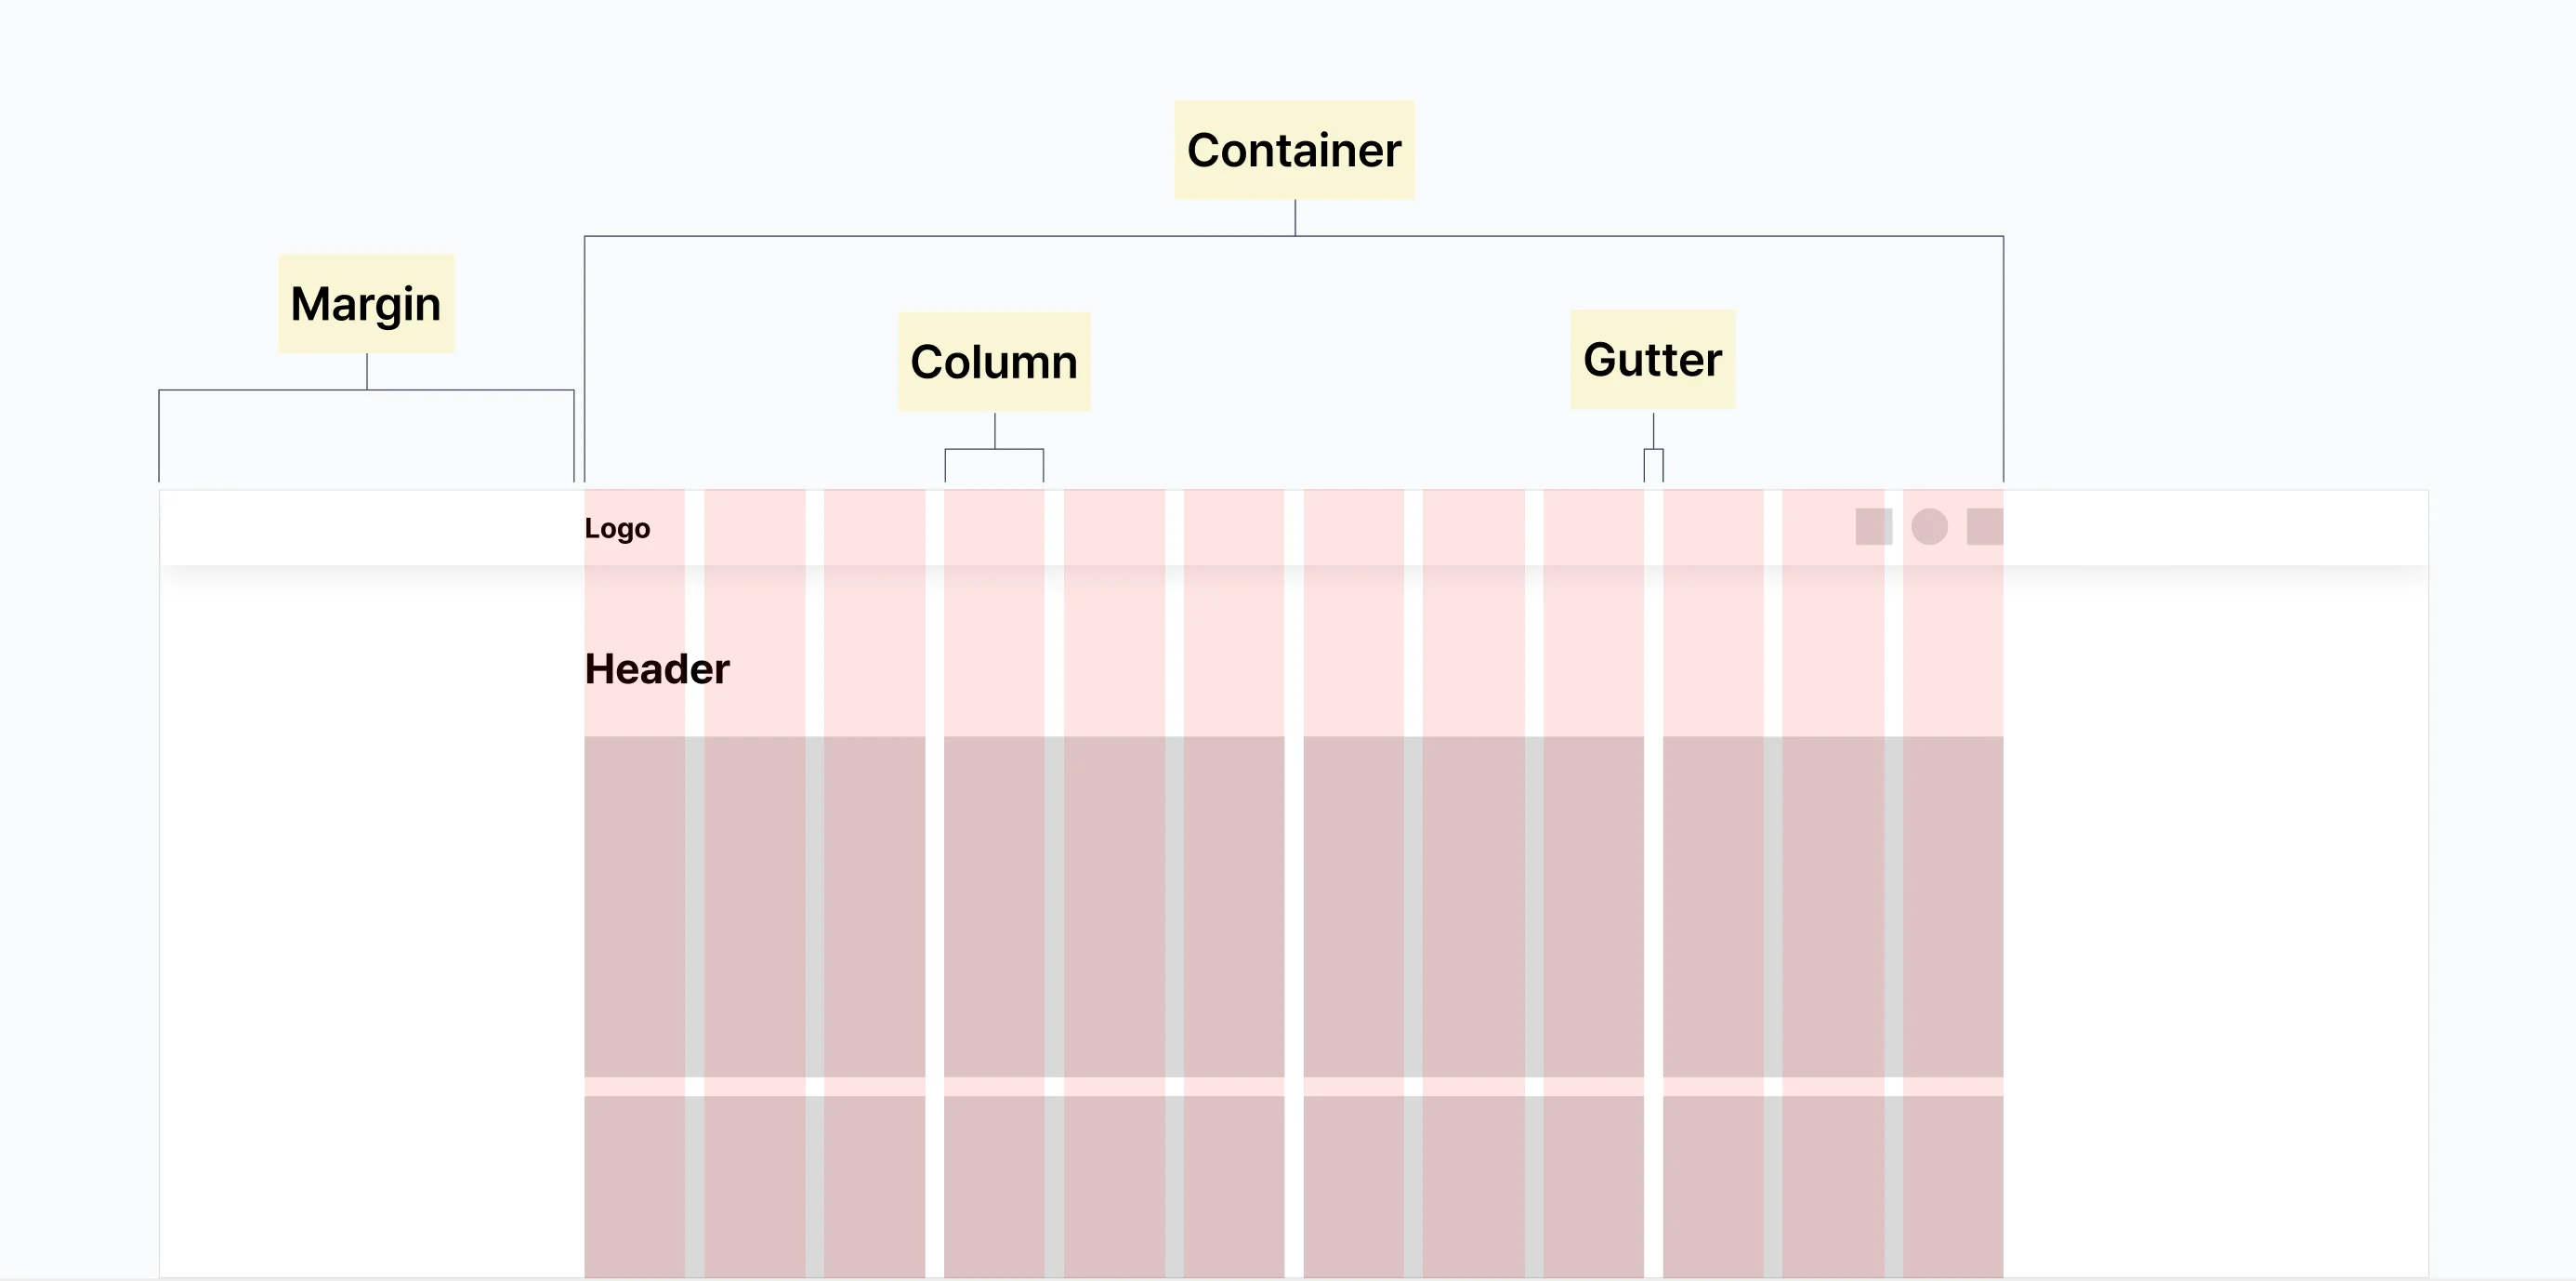
Task: Click the white navbar area left of Logo
Action: pyautogui.click(x=370, y=528)
